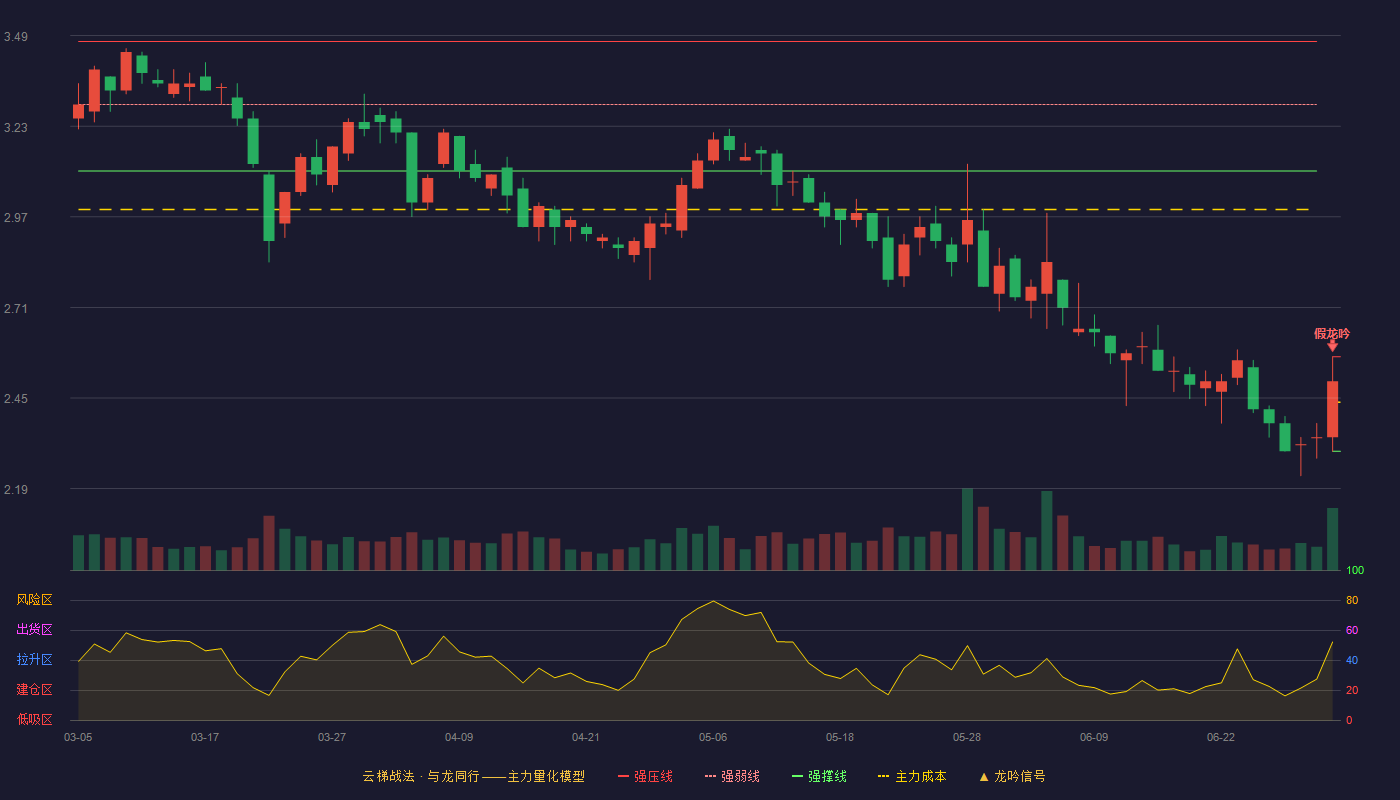Click the 2.71 price axis label
Viewport: 1400px width, 800px height.
tap(16, 309)
